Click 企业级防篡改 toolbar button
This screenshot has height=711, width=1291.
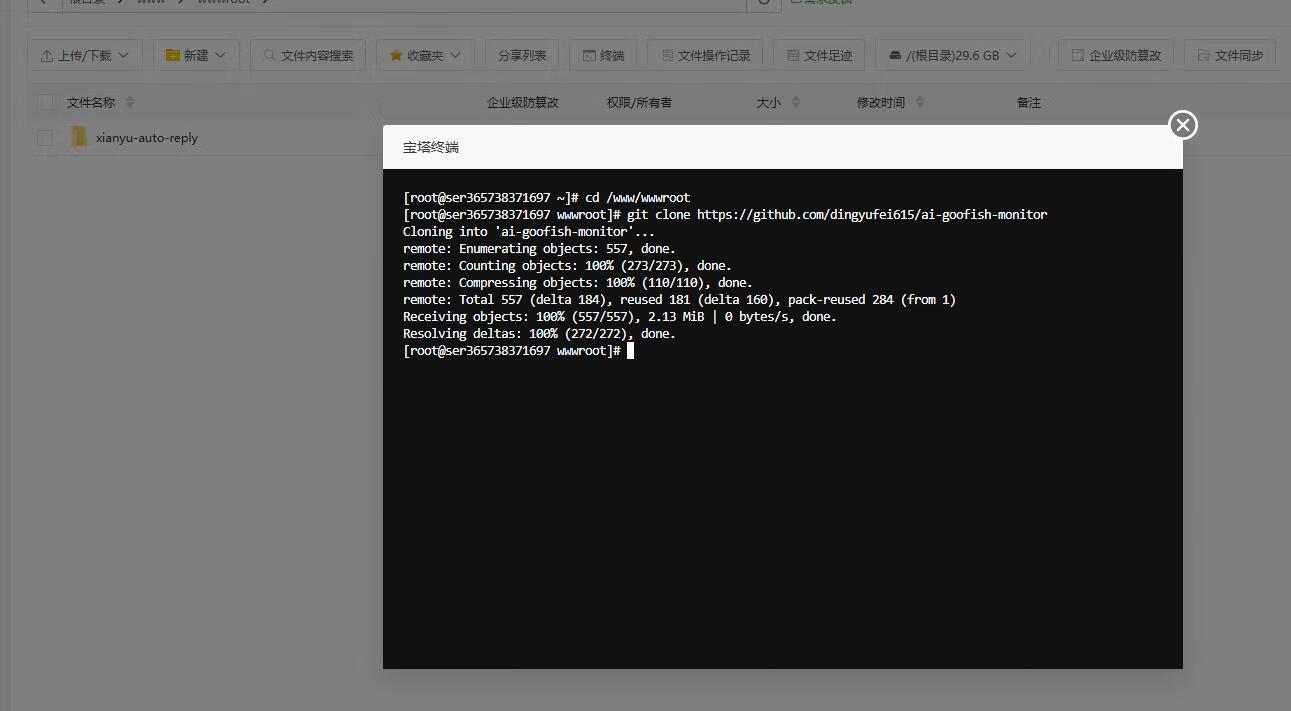point(1116,55)
